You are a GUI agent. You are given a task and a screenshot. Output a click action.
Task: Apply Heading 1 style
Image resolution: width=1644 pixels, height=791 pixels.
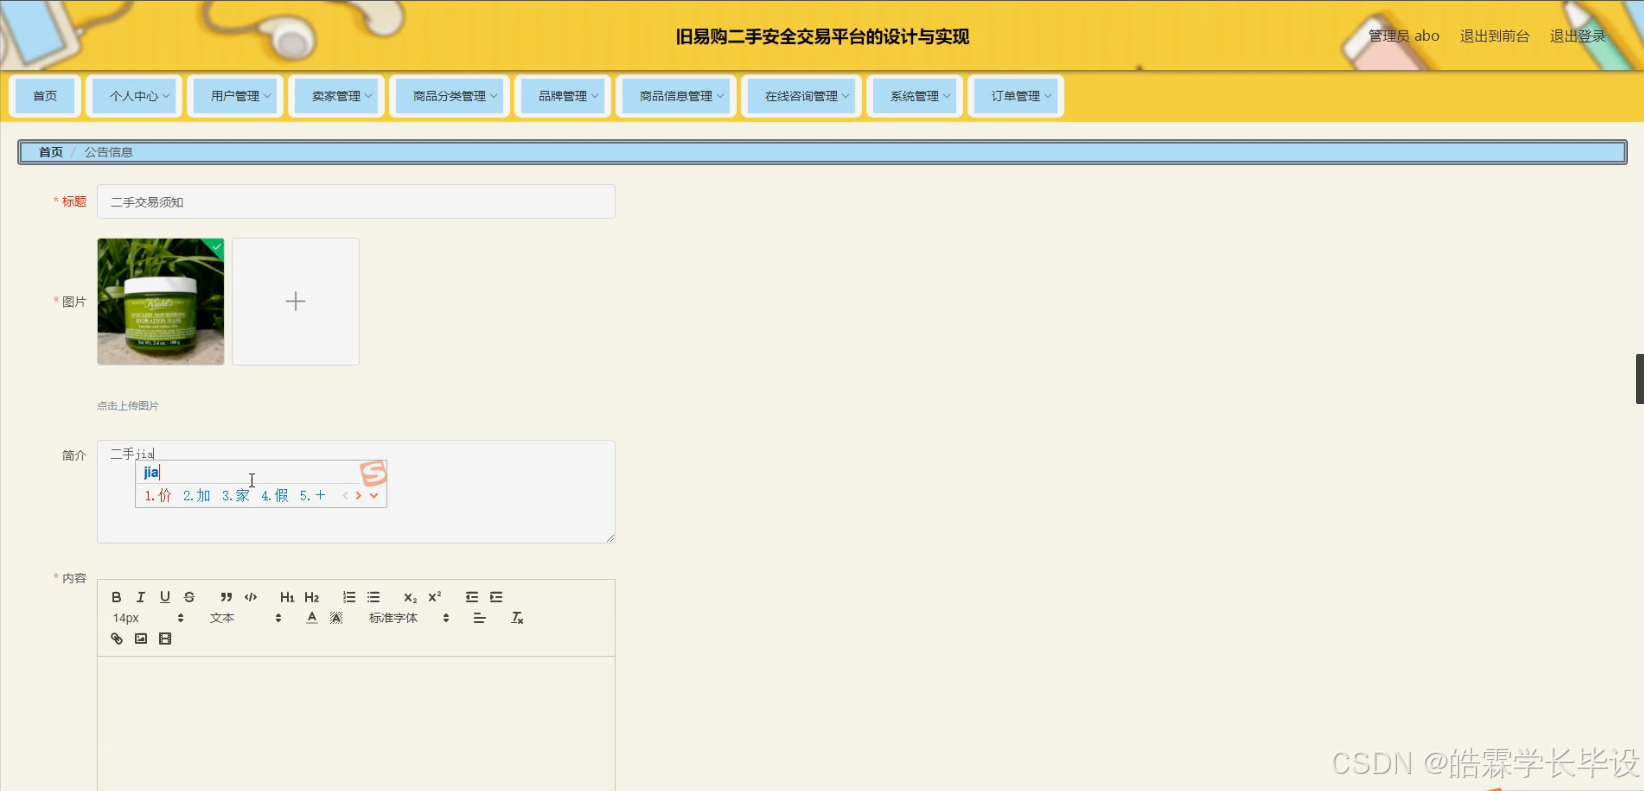[x=287, y=597]
